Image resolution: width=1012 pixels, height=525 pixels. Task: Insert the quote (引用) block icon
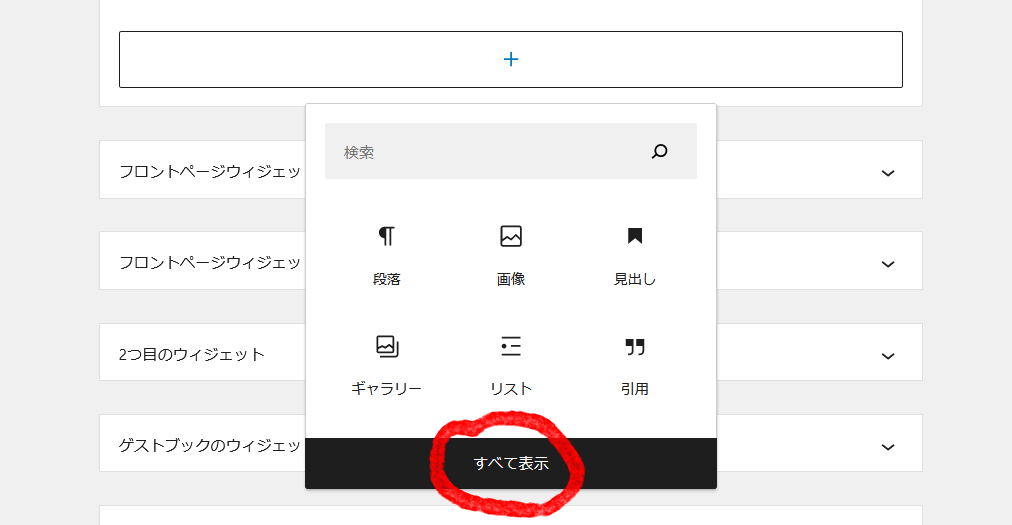coord(635,346)
